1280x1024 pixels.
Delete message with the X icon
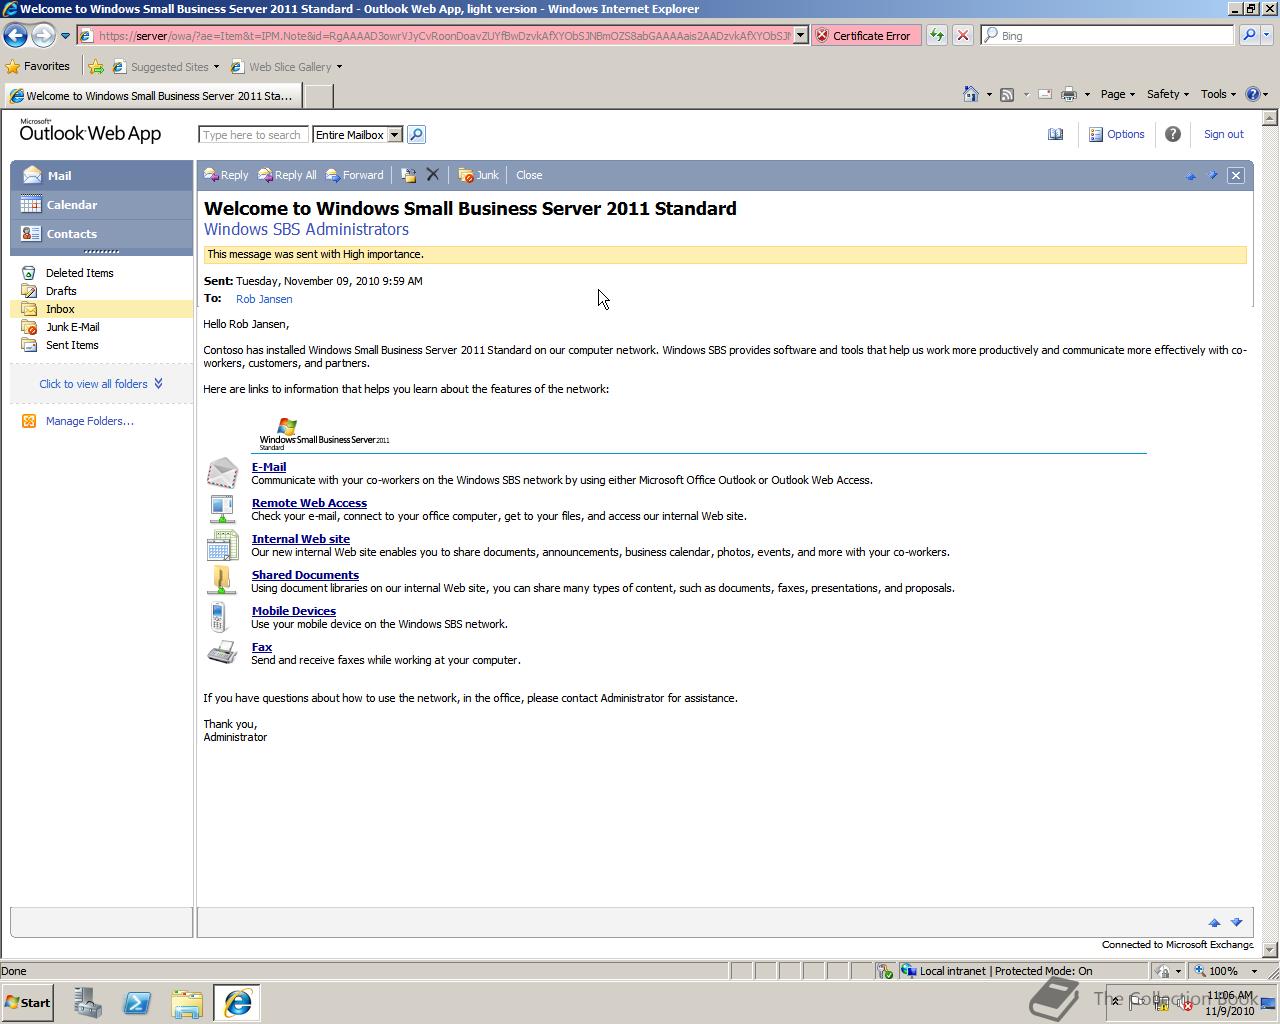pyautogui.click(x=433, y=175)
